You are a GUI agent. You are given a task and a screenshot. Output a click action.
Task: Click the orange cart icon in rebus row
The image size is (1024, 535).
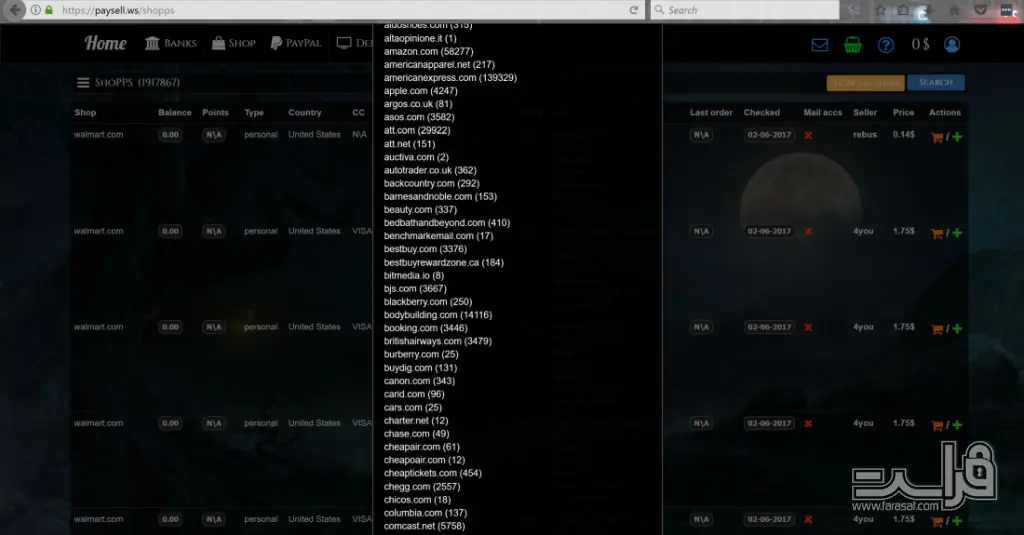point(936,137)
